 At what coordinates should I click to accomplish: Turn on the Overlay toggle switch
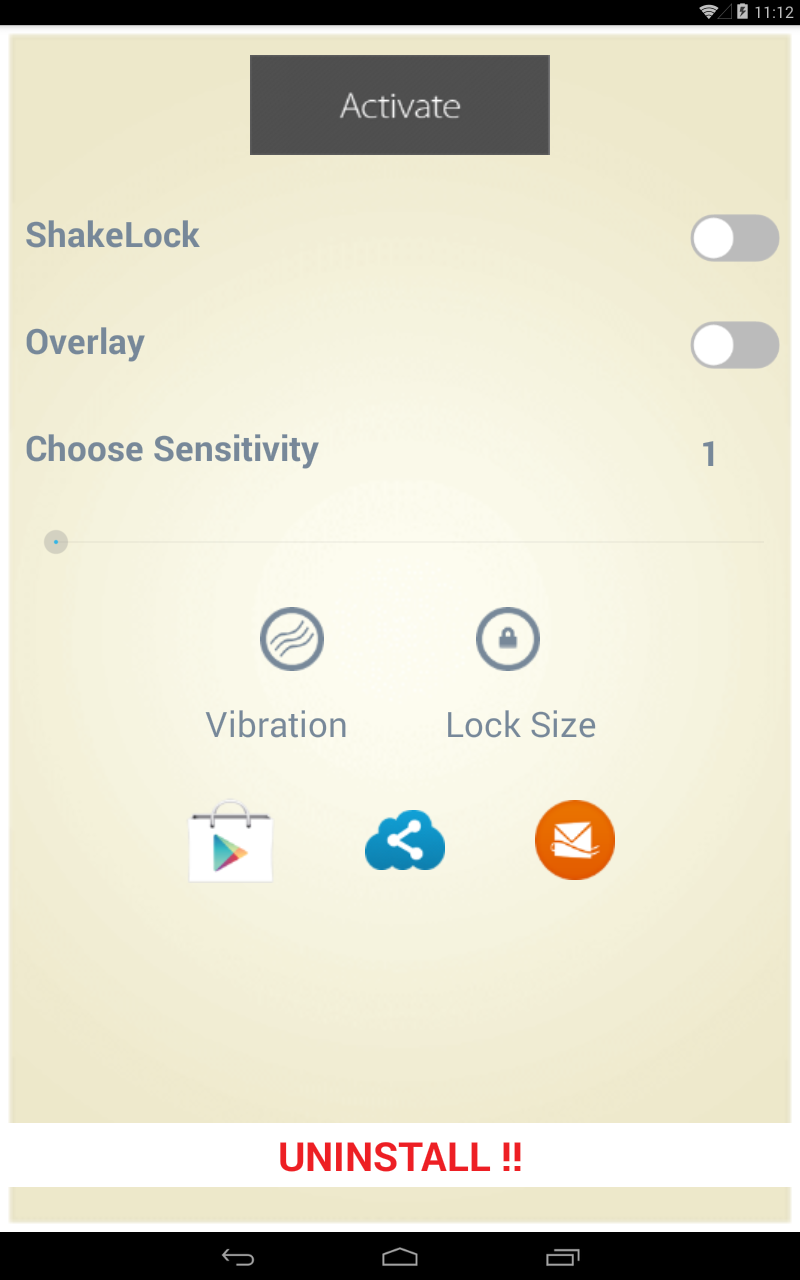pos(734,345)
